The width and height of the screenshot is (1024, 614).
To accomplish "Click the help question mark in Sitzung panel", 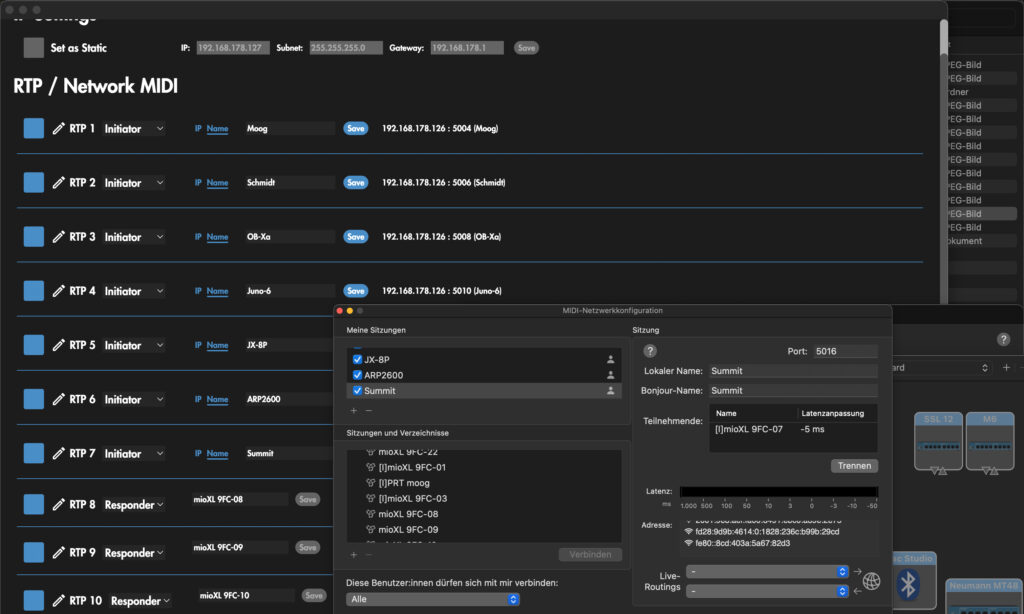I will [650, 351].
